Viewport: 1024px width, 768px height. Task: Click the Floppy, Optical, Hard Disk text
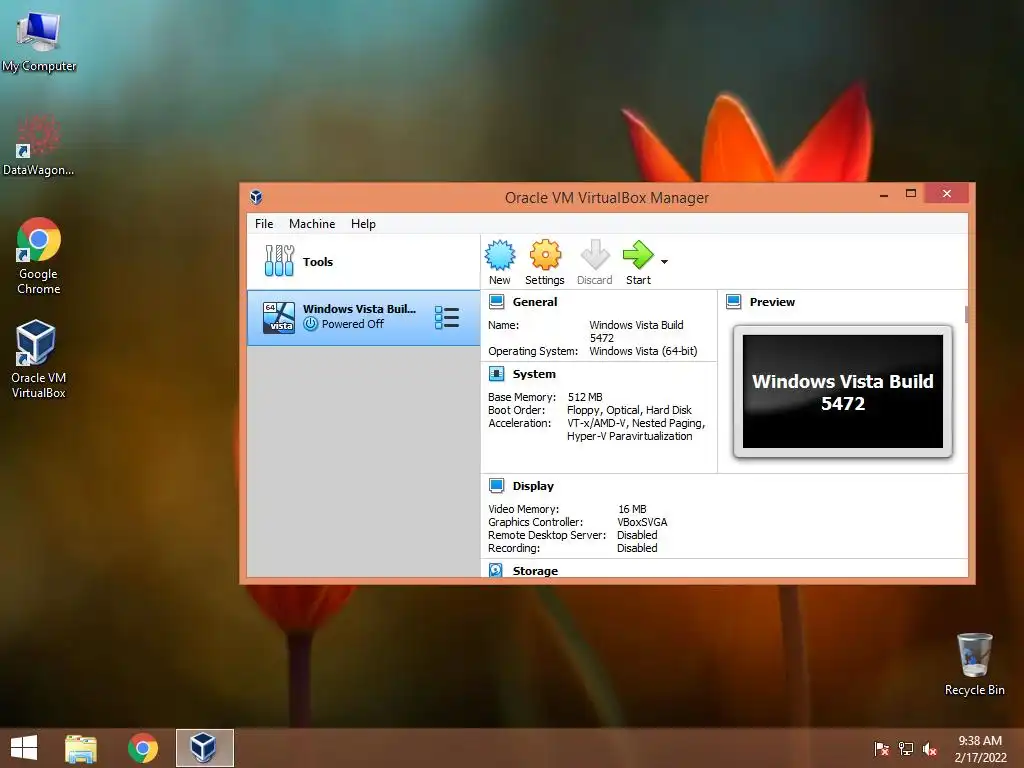click(629, 410)
